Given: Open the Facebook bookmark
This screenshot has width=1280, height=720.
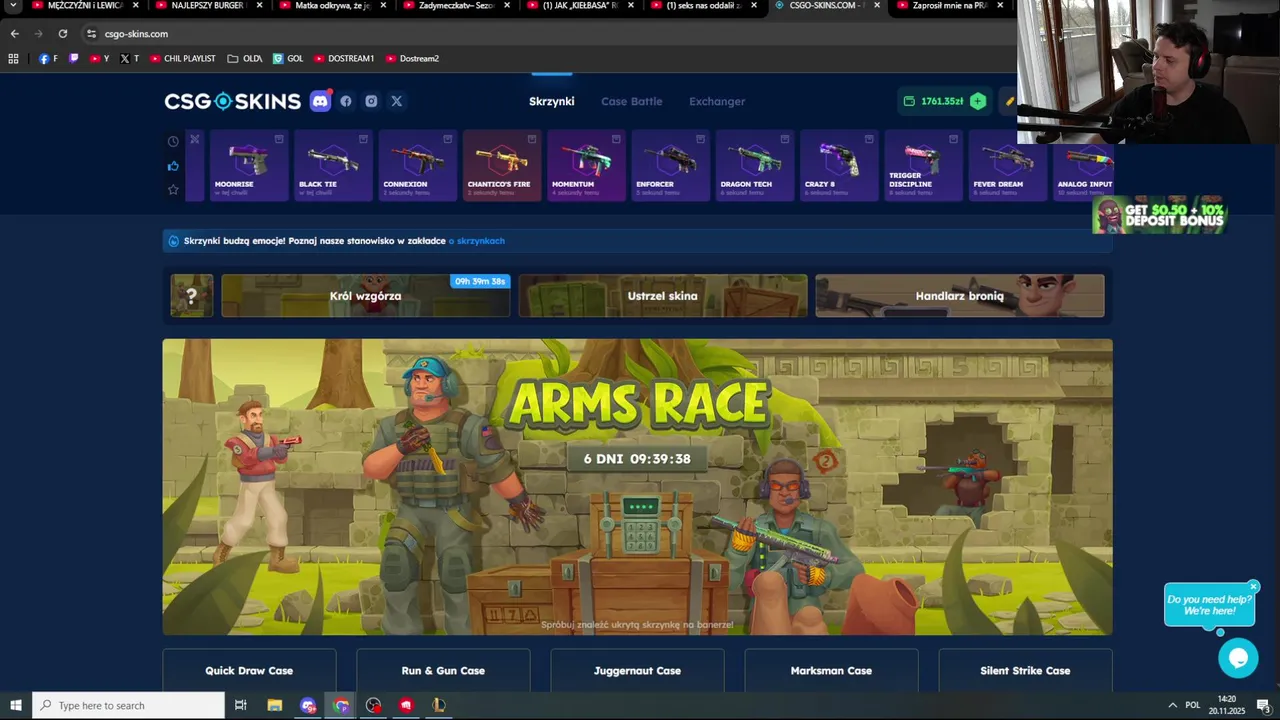Looking at the screenshot, I should click(48, 58).
